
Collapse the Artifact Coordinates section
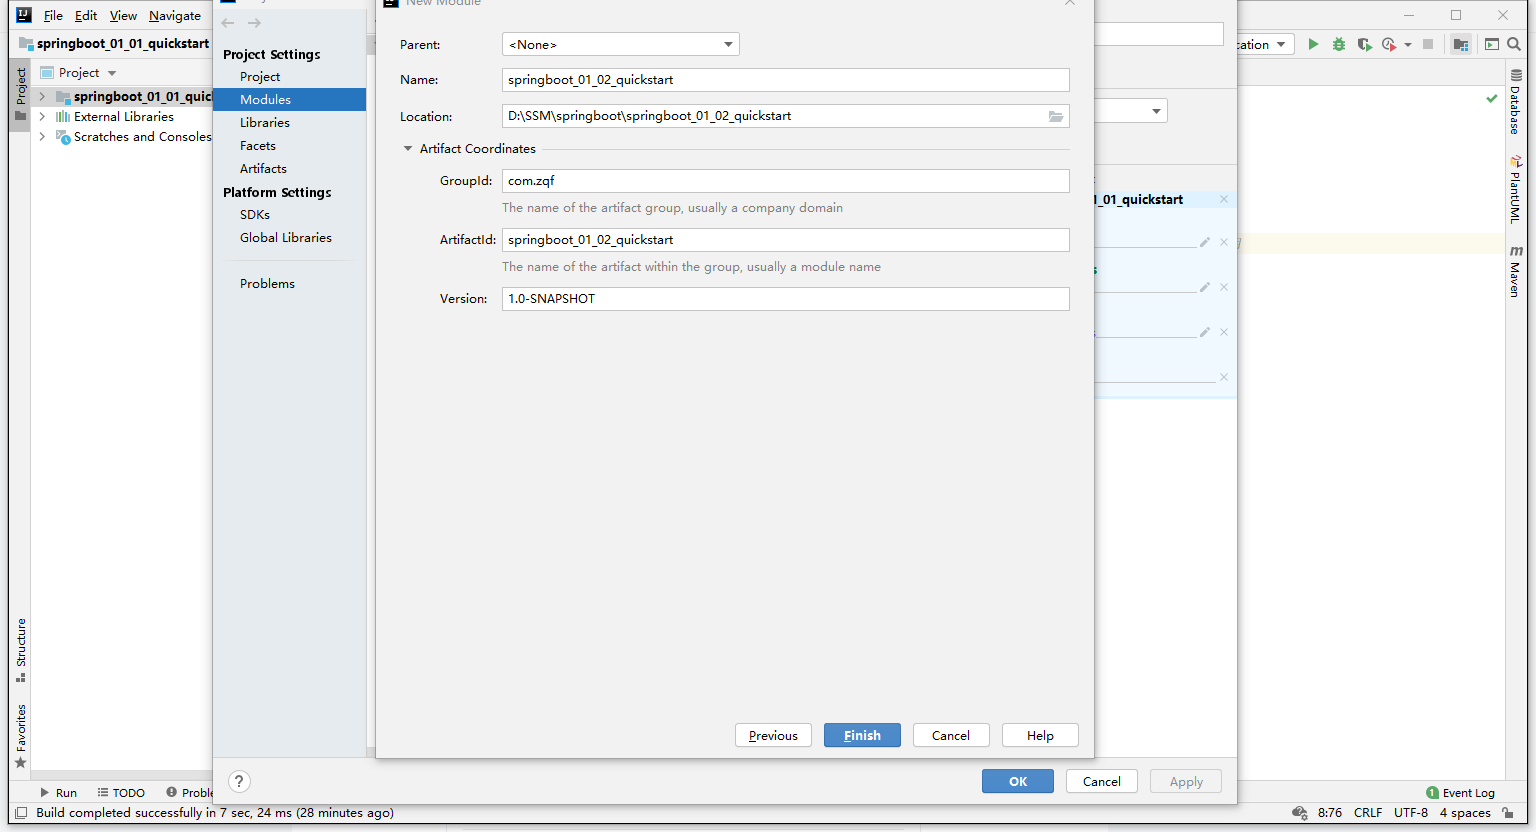[x=408, y=149]
